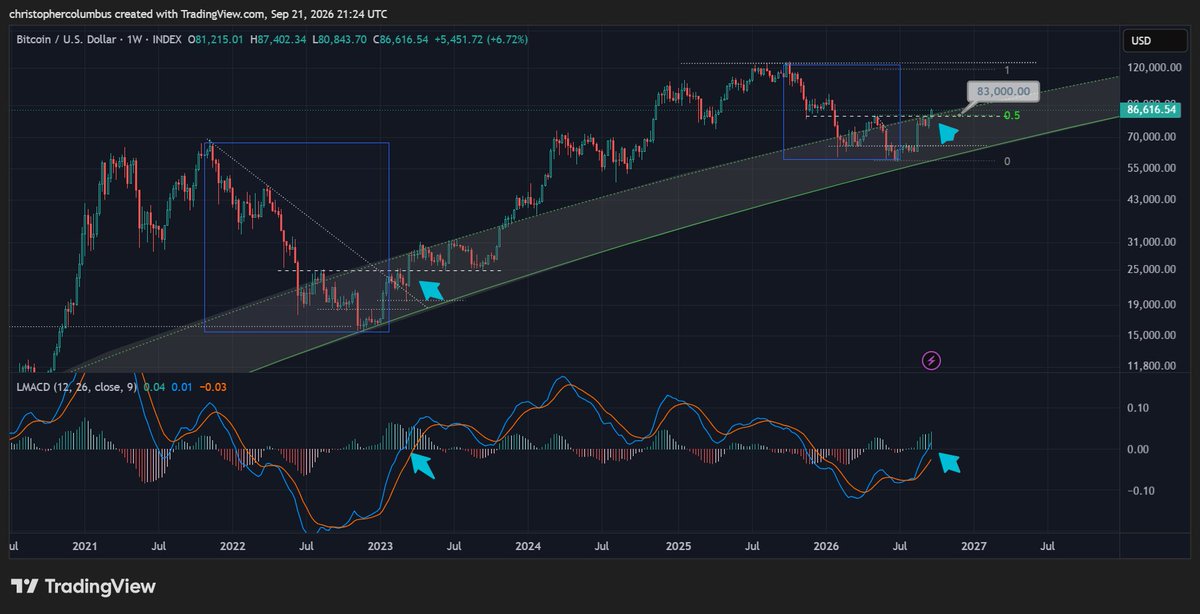
Task: Click -0.10 on the LMACD scale
Action: click(1142, 490)
